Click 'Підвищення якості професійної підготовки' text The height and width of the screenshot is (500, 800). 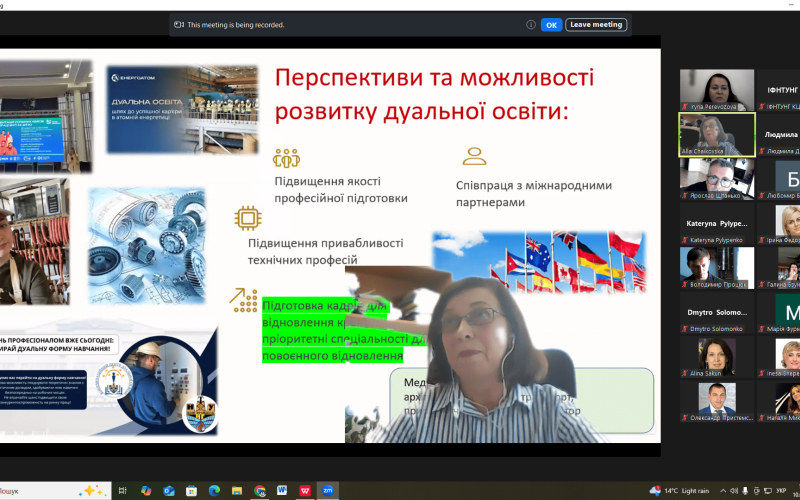341,190
